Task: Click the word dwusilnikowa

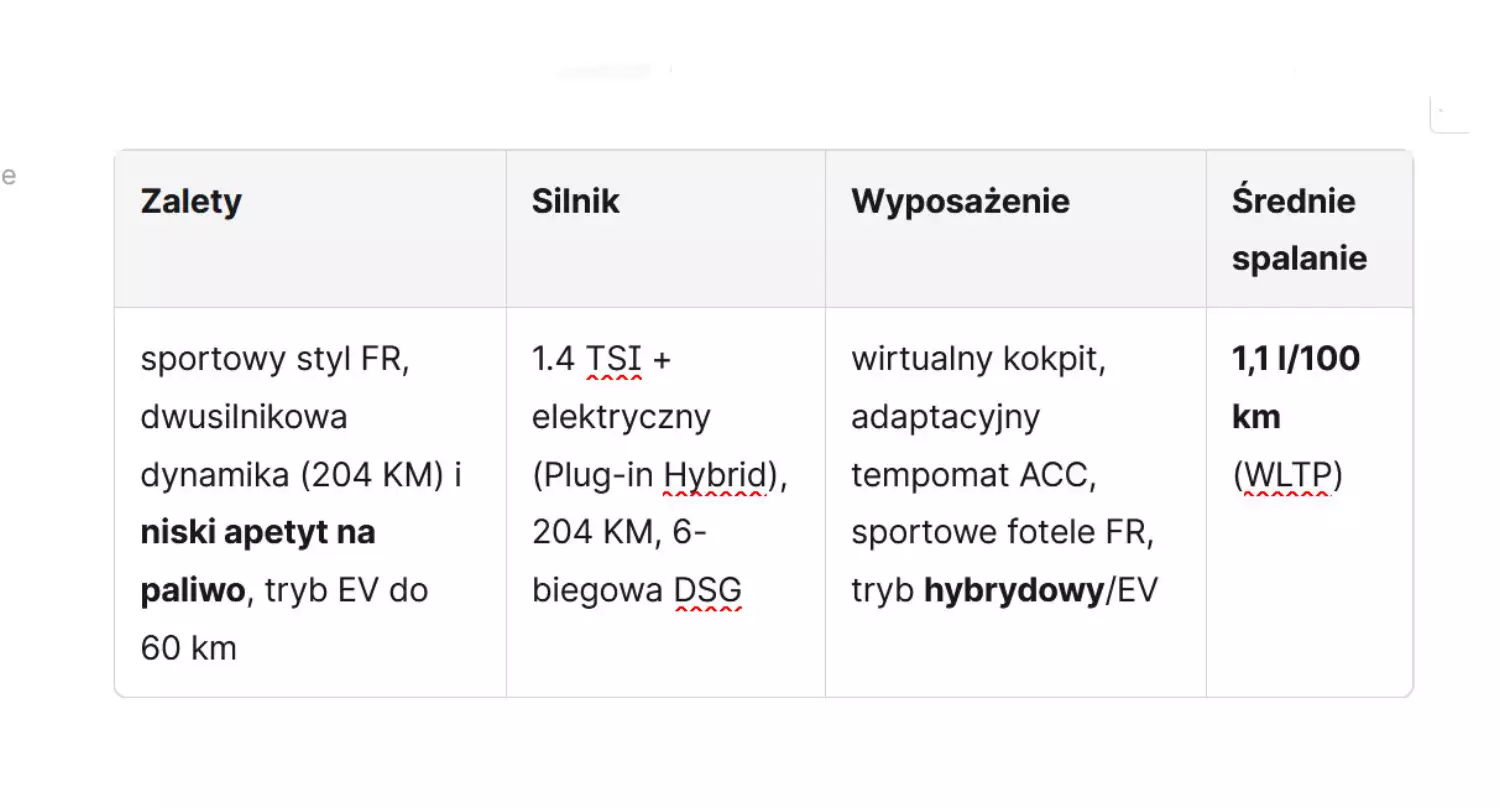Action: (x=244, y=417)
